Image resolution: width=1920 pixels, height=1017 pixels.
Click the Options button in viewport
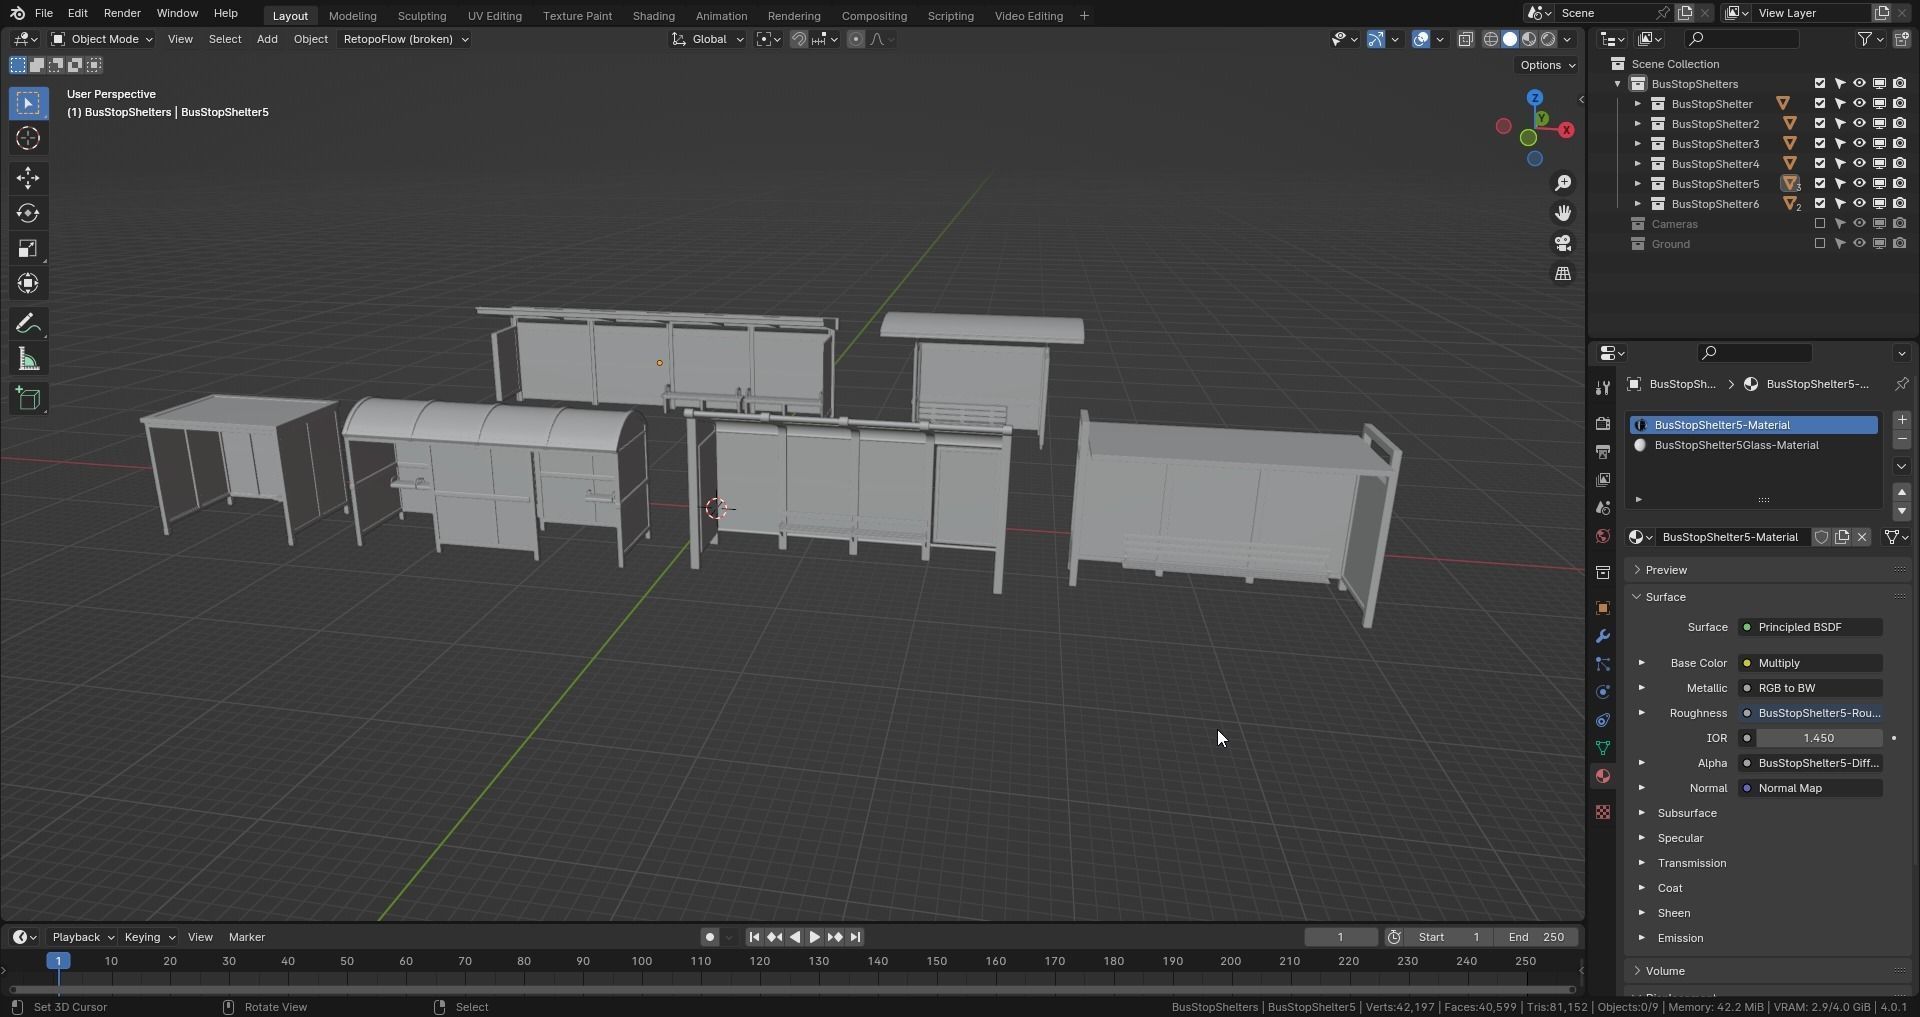[x=1547, y=65]
